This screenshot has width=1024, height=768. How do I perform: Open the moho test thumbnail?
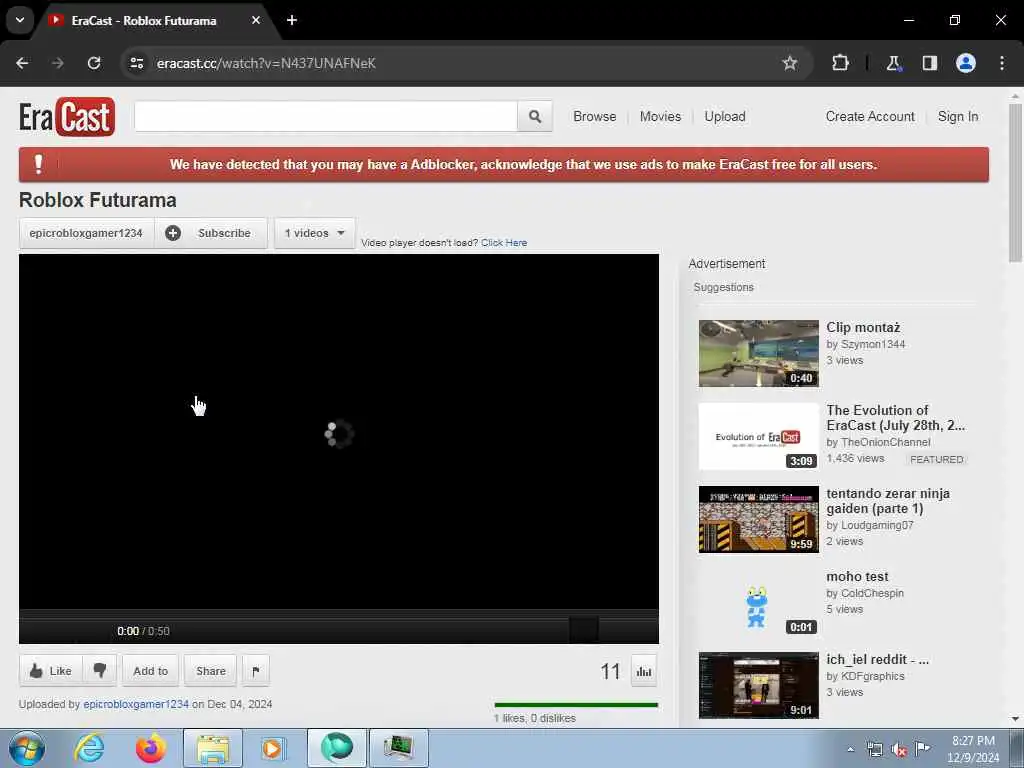[758, 602]
